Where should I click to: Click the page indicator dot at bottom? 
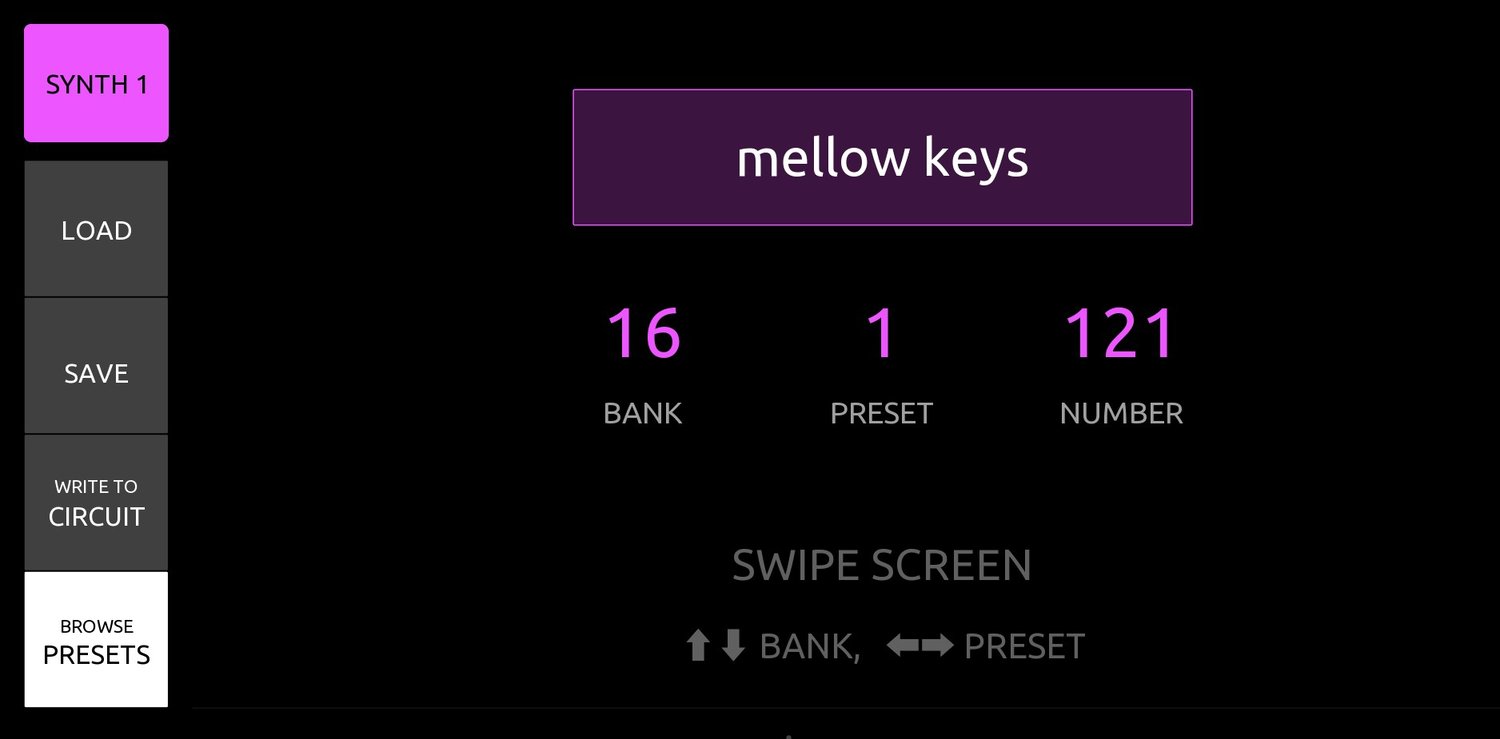tap(787, 735)
